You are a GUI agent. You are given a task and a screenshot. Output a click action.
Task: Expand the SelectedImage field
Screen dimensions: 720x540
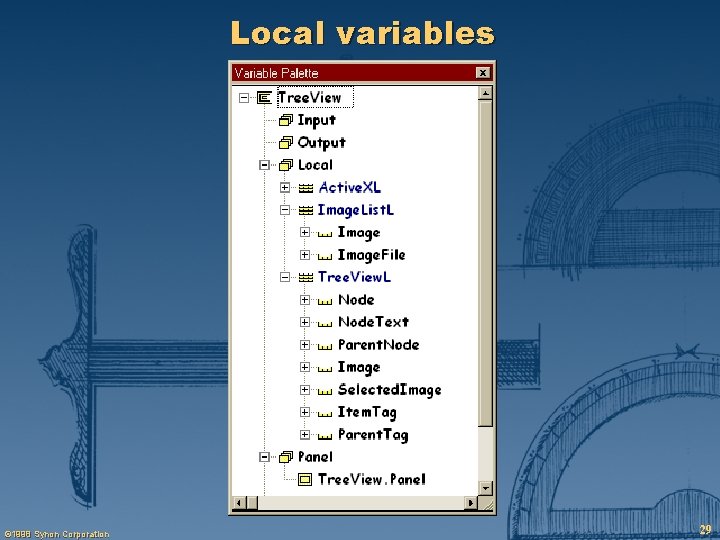point(304,389)
